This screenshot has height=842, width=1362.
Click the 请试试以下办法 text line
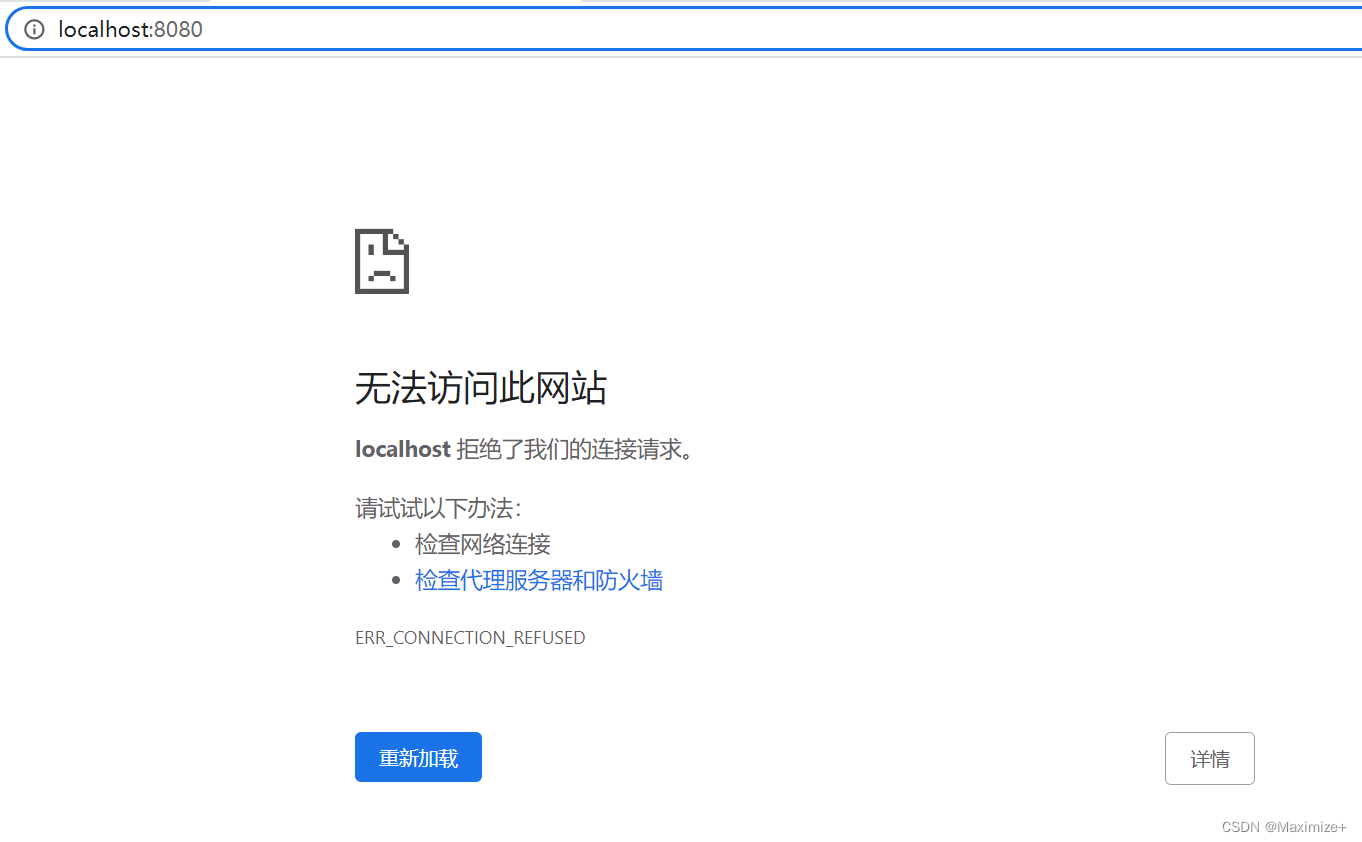point(438,508)
